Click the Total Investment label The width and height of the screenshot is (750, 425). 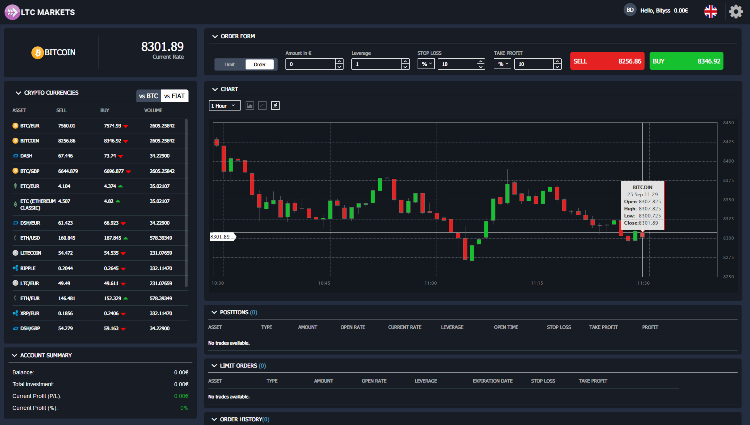(x=33, y=384)
